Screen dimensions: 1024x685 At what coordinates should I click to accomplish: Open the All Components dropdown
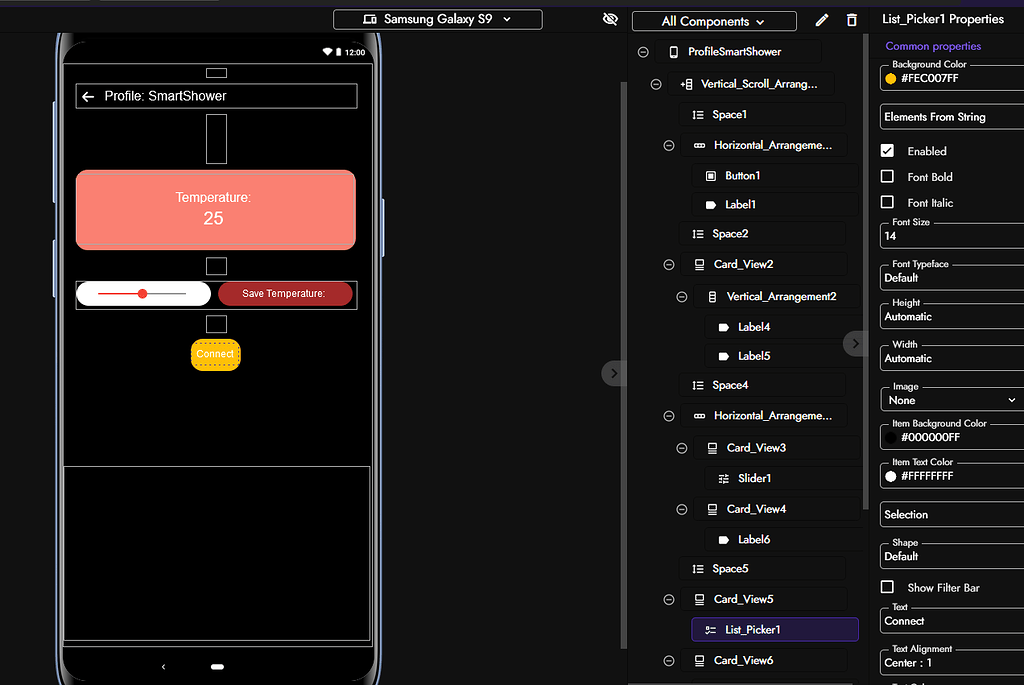(714, 20)
